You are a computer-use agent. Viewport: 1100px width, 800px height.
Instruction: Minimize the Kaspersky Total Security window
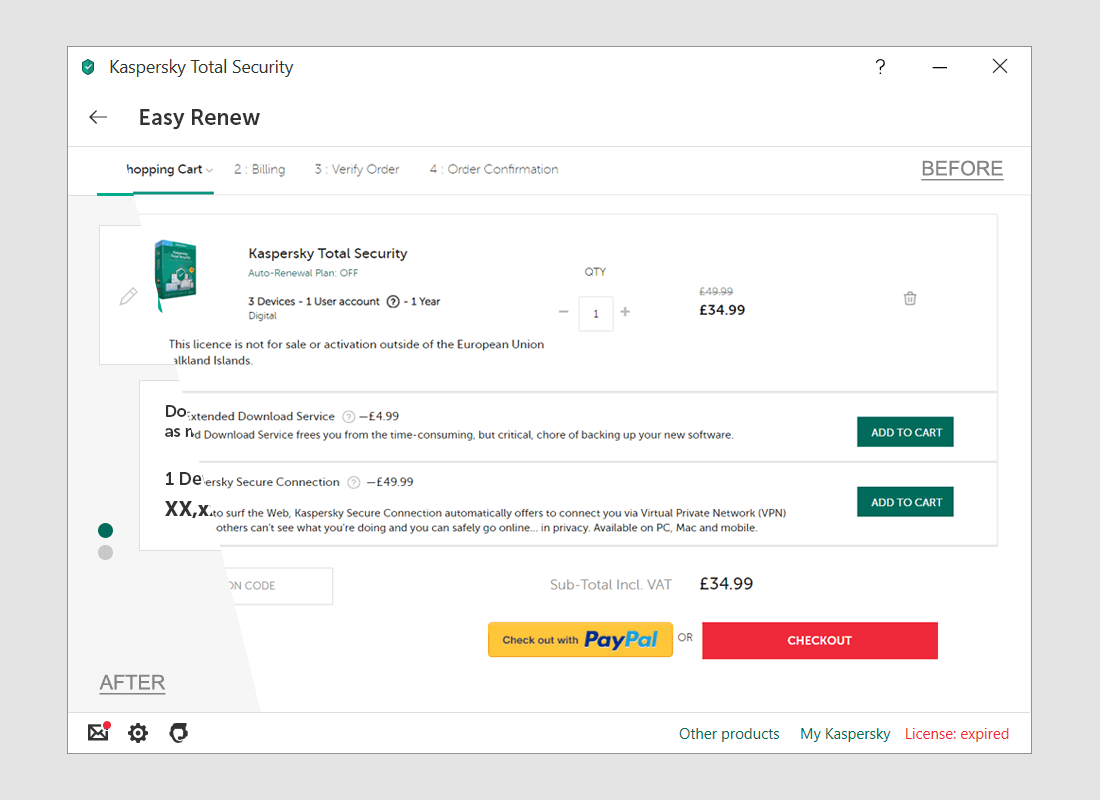[x=940, y=67]
